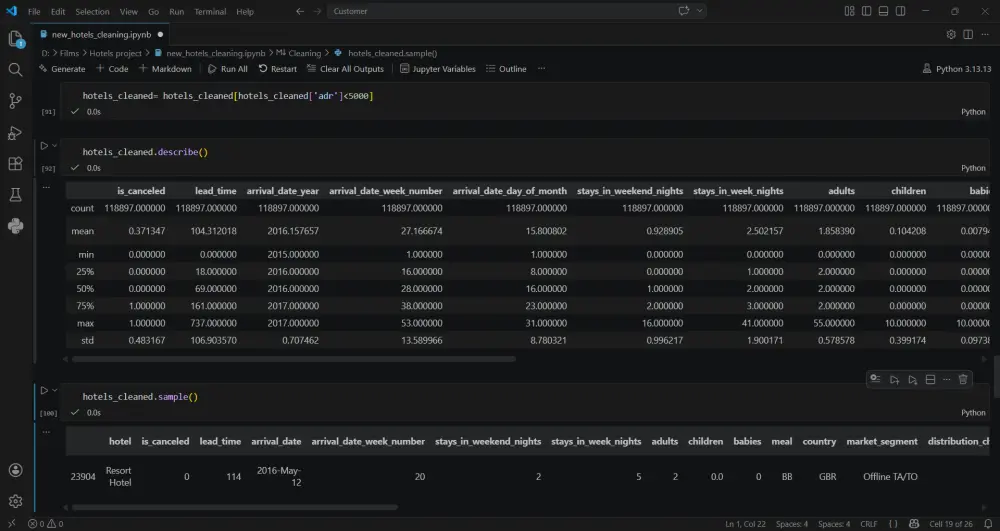
Task: Open the Search view in activity bar
Action: click(x=15, y=69)
